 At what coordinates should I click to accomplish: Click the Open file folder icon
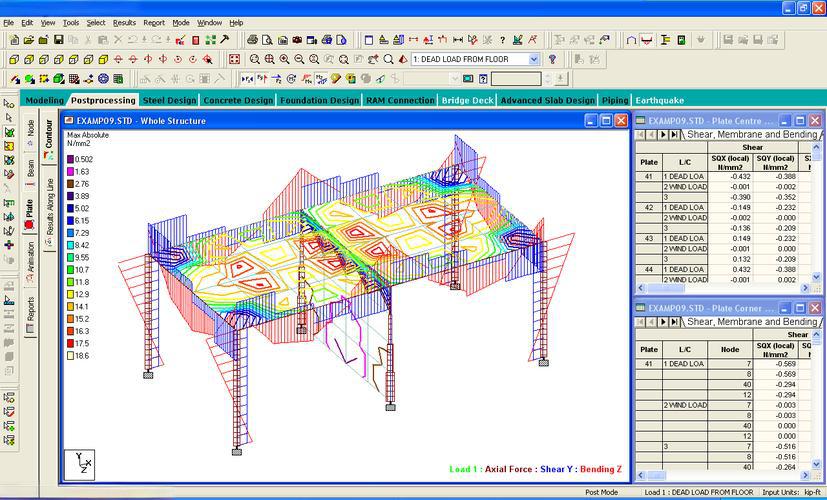(28, 40)
